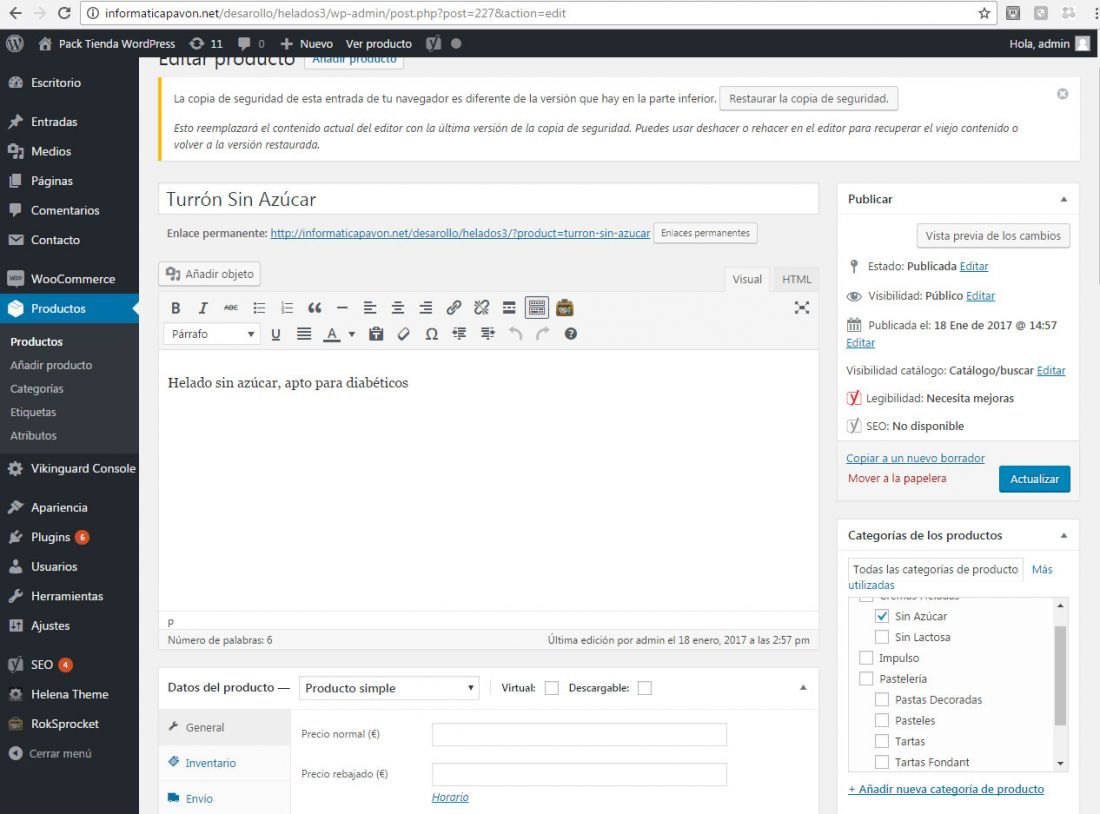
Task: Apply strikethrough formatting
Action: (x=231, y=308)
